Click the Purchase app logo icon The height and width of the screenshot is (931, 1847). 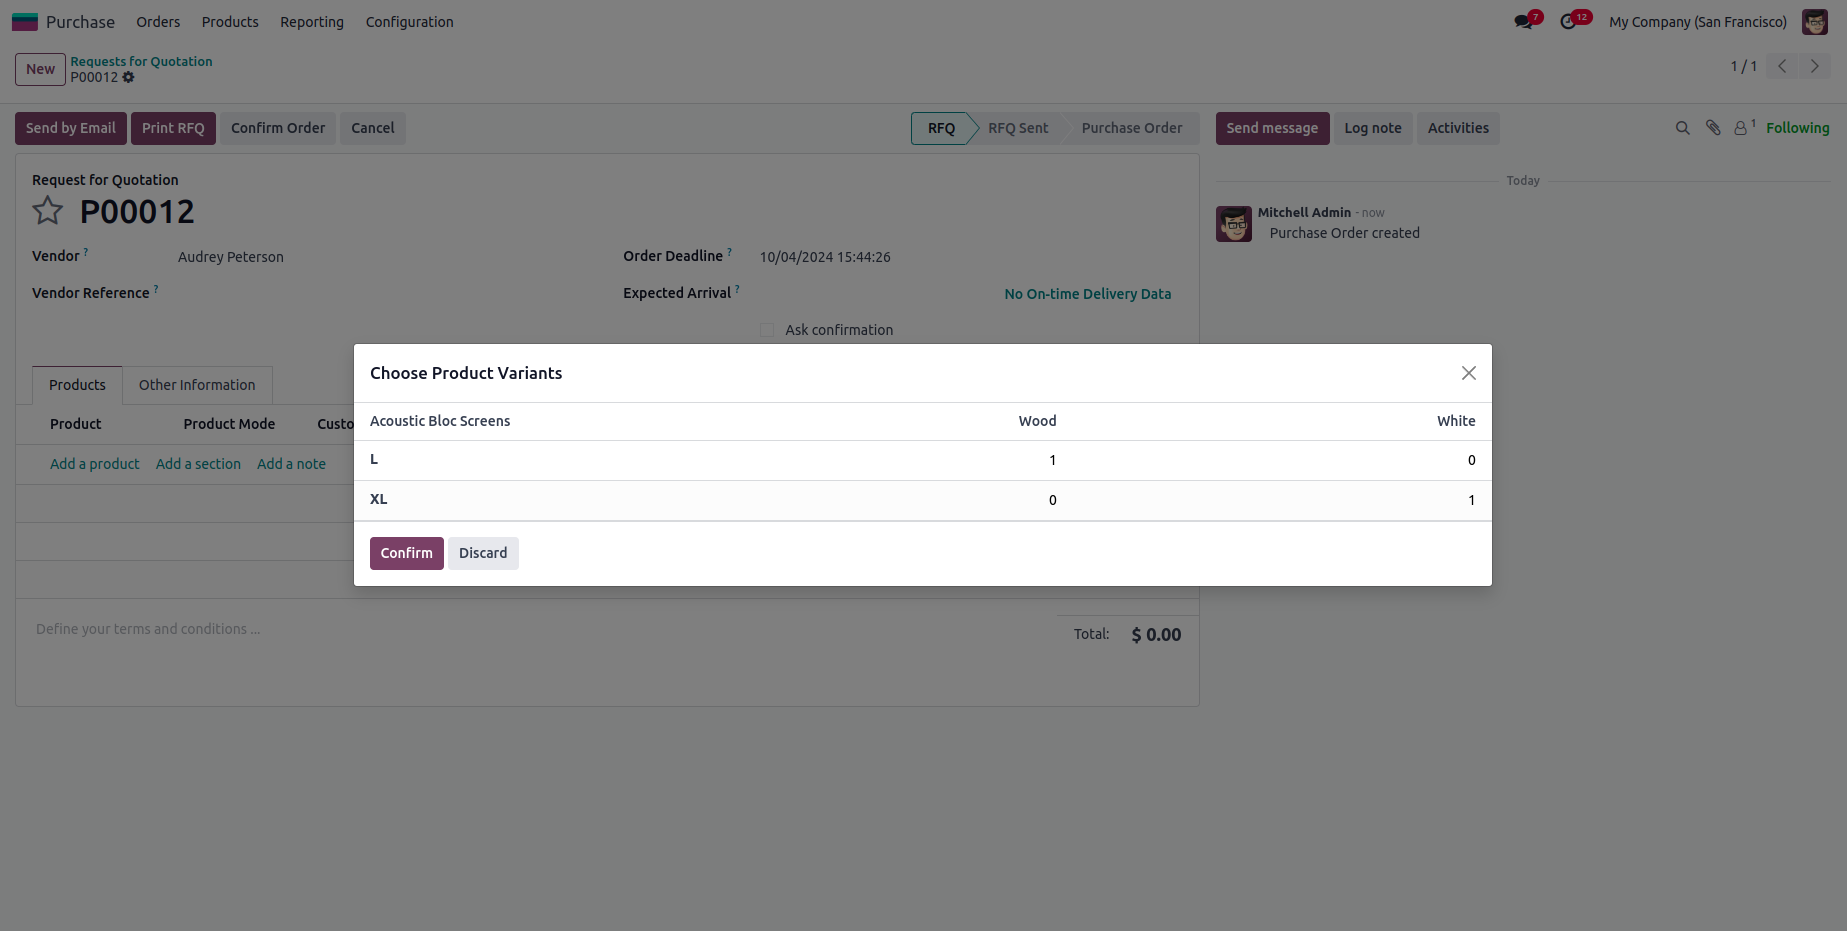(25, 22)
